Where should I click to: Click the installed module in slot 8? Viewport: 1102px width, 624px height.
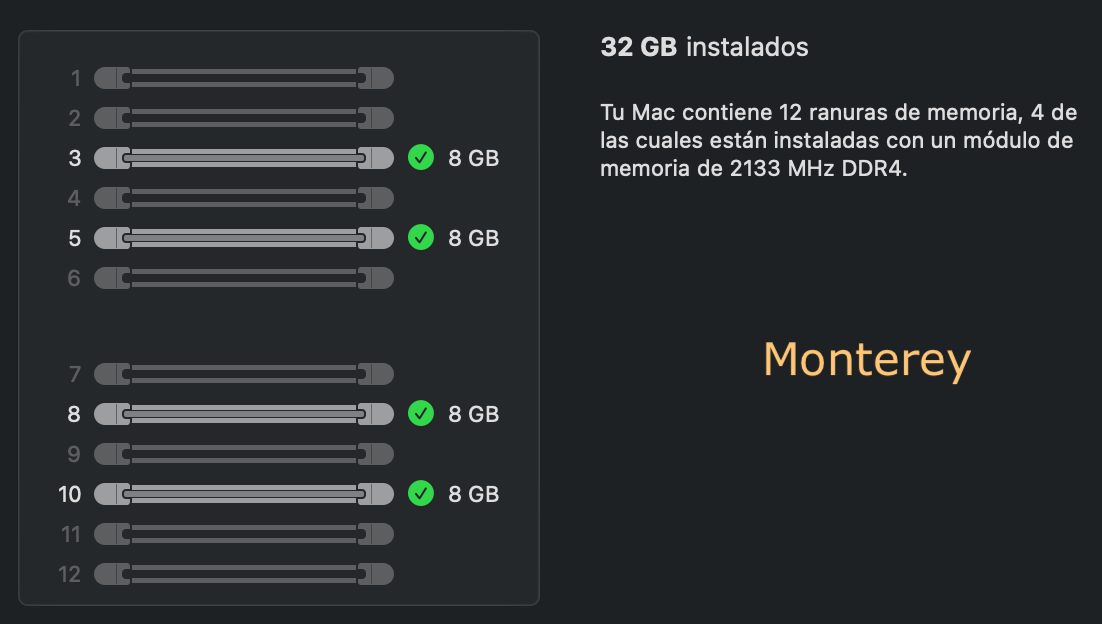click(243, 414)
